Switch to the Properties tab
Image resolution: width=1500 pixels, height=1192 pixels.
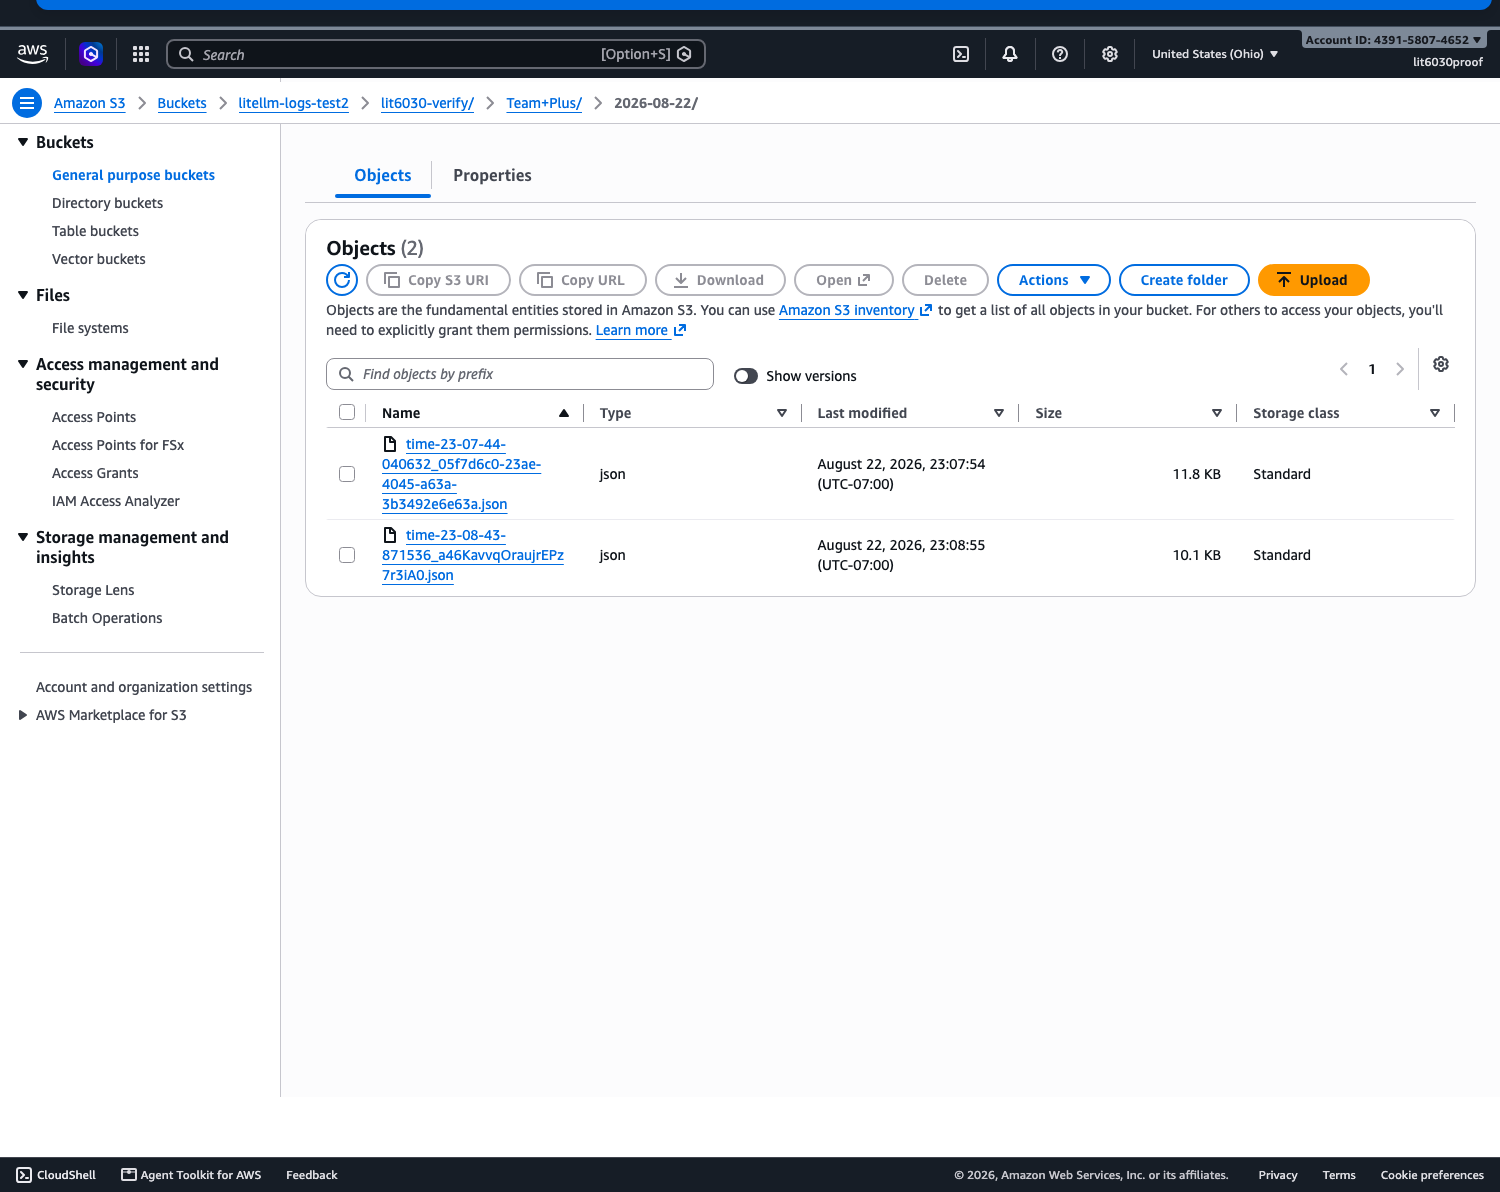tap(492, 175)
